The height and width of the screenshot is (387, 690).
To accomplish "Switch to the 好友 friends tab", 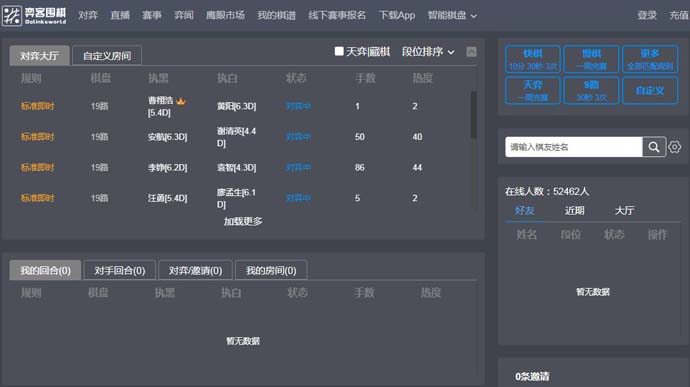I will point(525,210).
